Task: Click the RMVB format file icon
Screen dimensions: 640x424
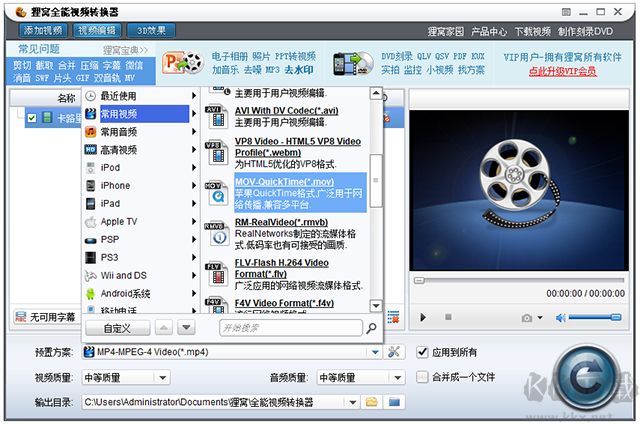Action: tap(217, 234)
